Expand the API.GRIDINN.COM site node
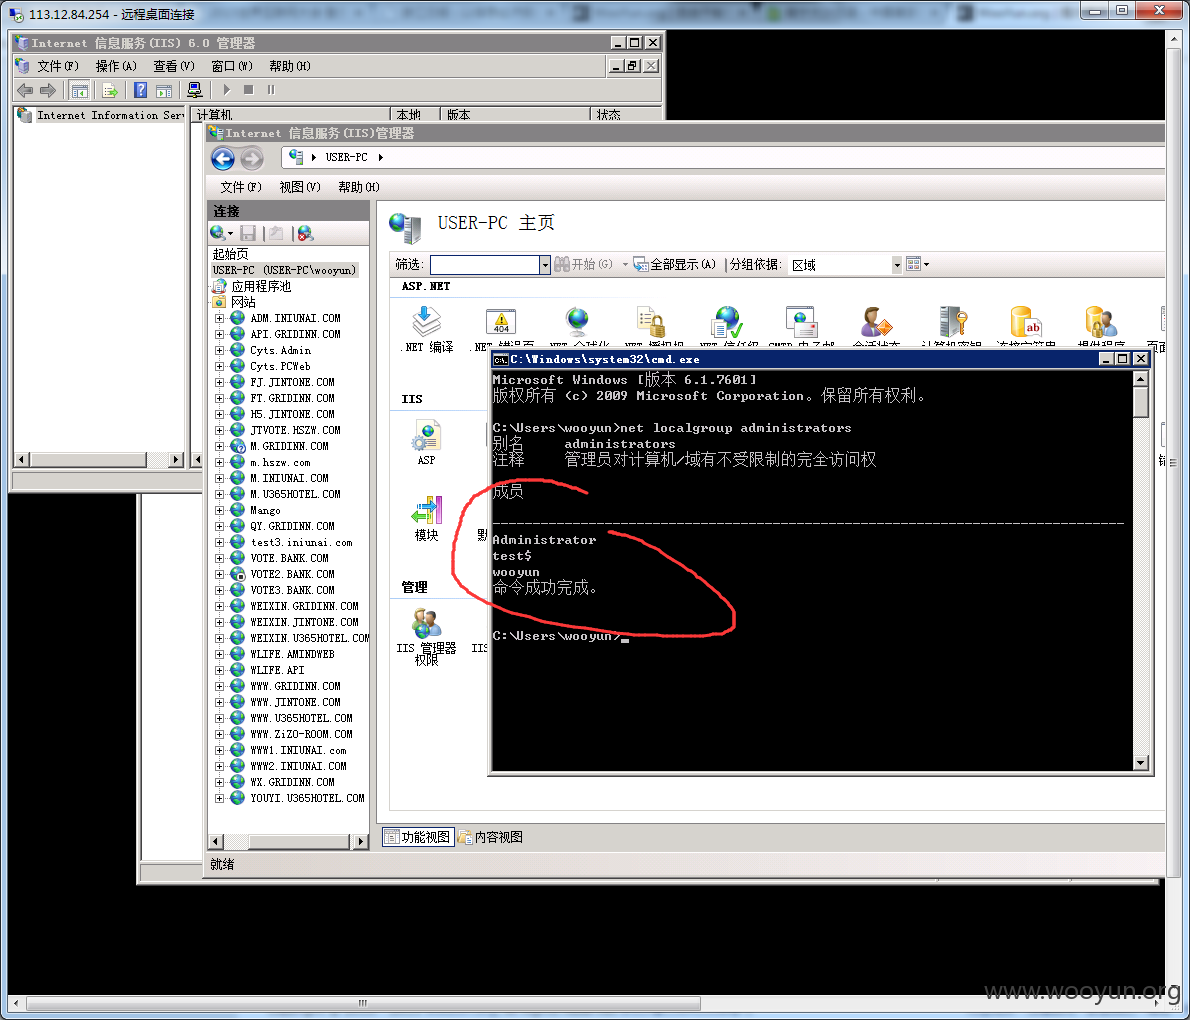This screenshot has width=1190, height=1020. [x=219, y=334]
